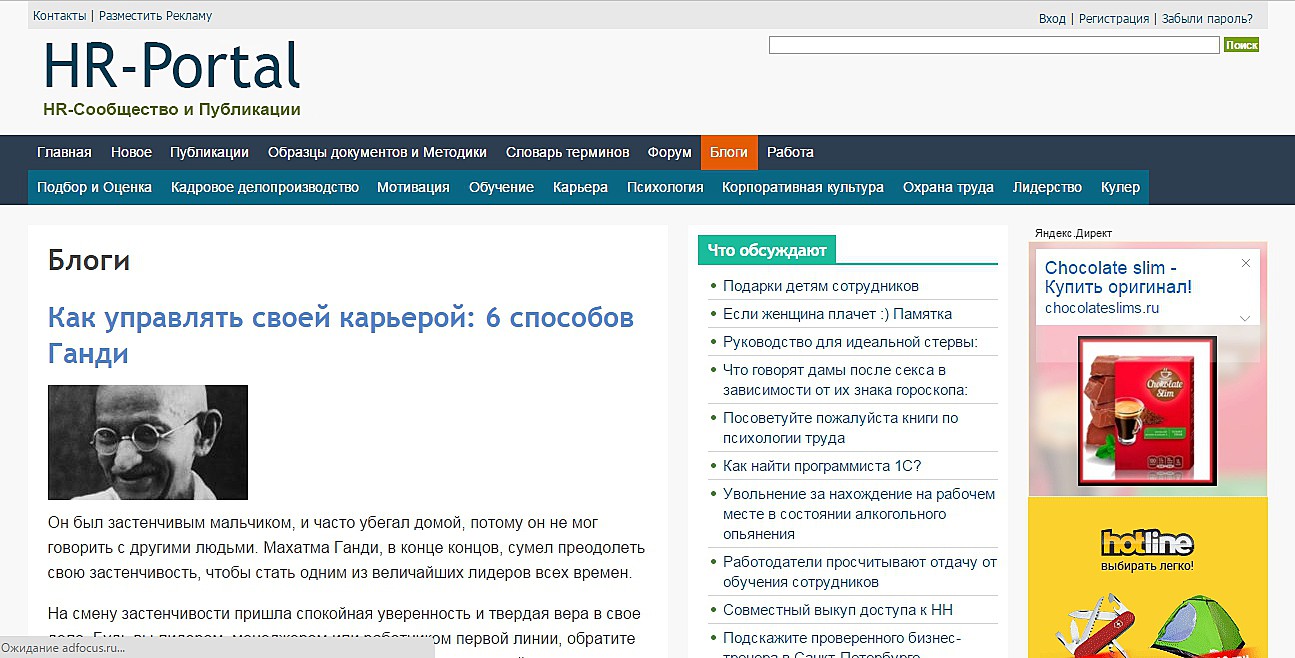Open the Chocolate slim ad headline
This screenshot has width=1295, height=658.
pos(1118,278)
